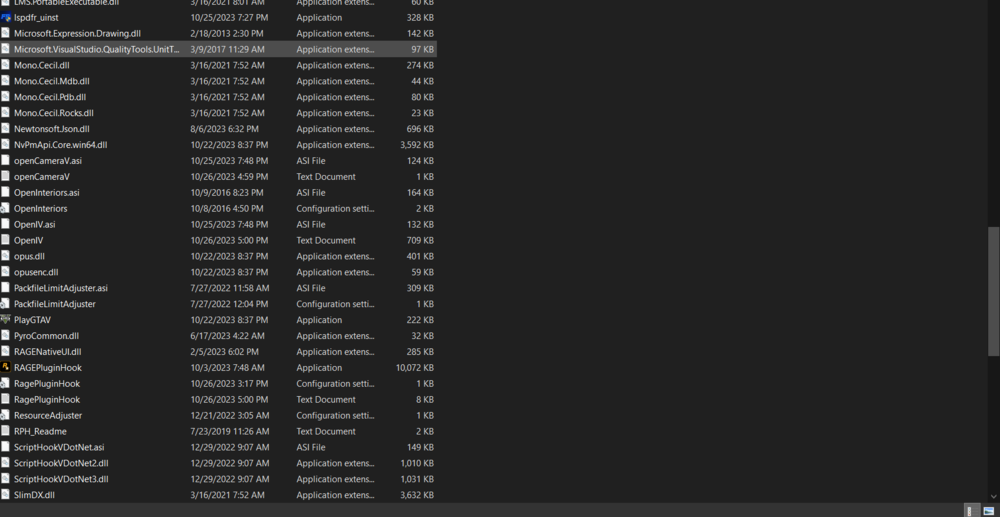Click the RagePluginHook configuration file icon
This screenshot has height=517, width=1000.
6,384
